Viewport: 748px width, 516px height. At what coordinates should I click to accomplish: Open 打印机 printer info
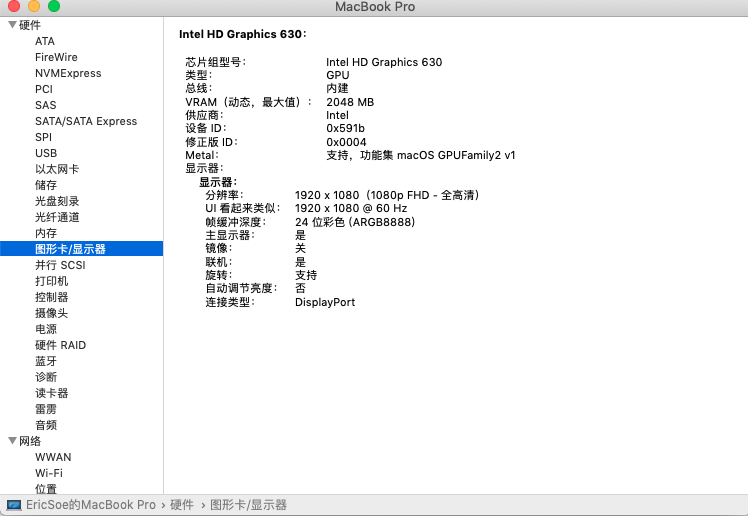coord(52,281)
